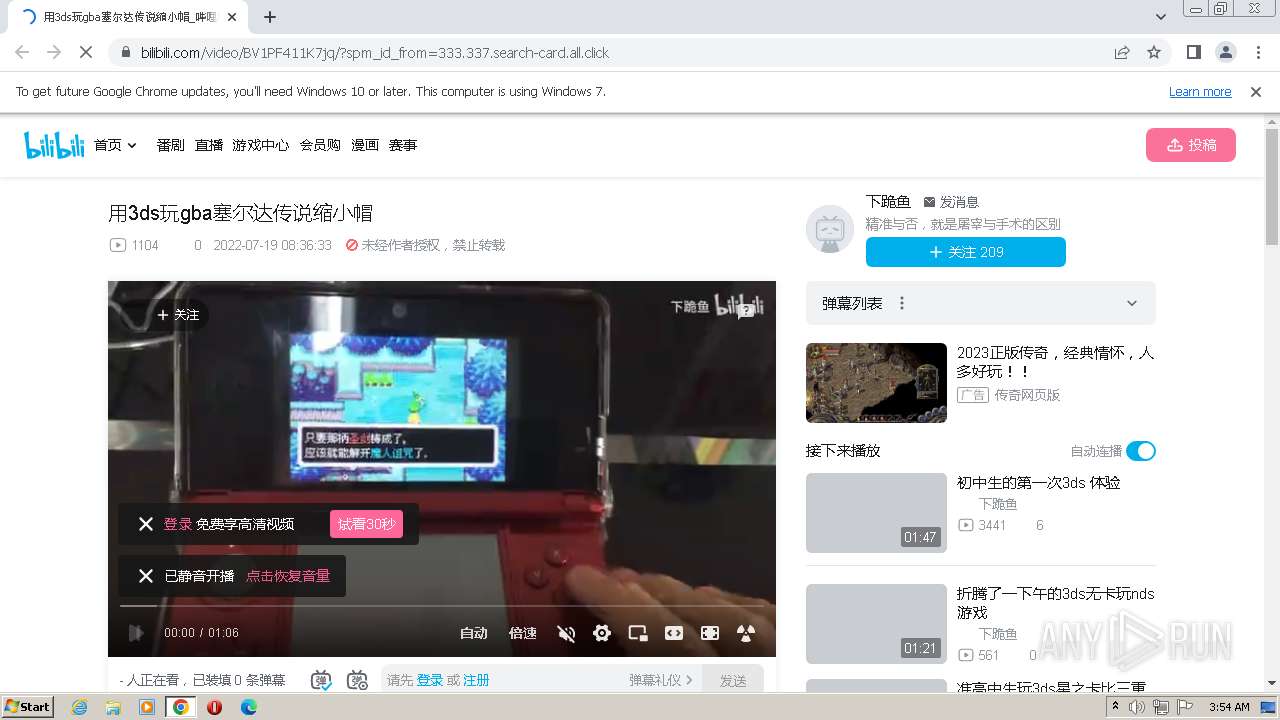This screenshot has width=1280, height=720.
Task: Click 登录 in danmaku input bar
Action: click(x=430, y=680)
